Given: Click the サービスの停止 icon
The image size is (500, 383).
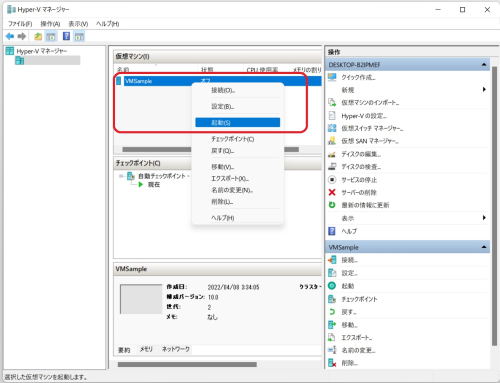Looking at the screenshot, I should 332,180.
